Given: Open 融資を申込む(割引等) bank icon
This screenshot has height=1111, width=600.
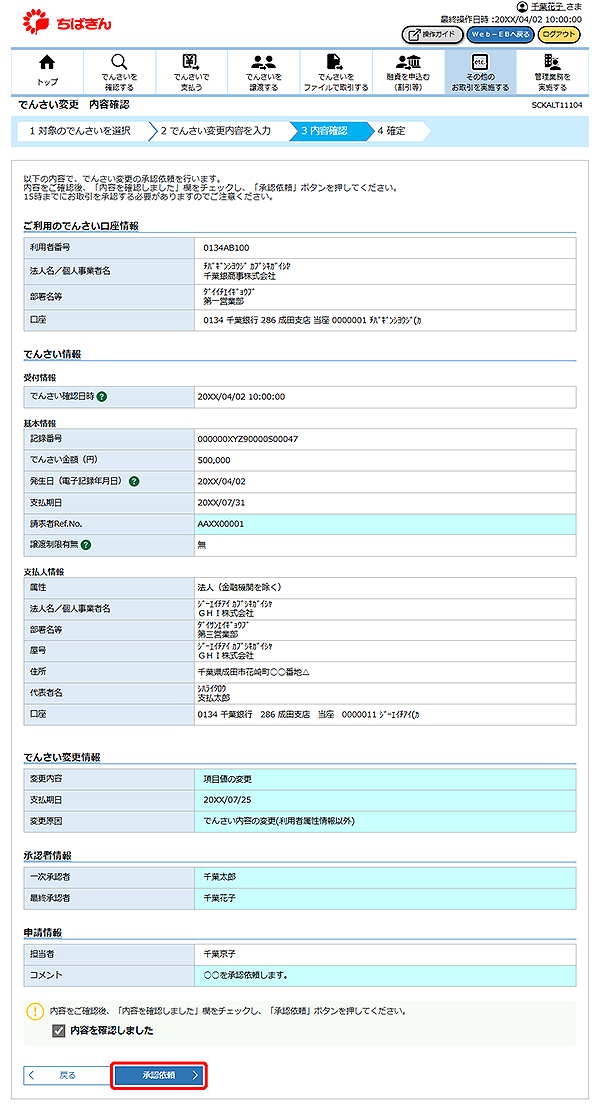Looking at the screenshot, I should pos(407,70).
